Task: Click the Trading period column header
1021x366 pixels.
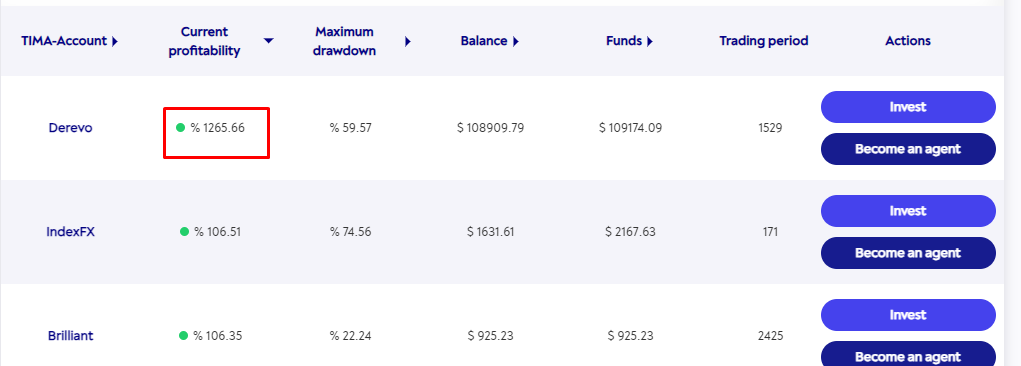Action: pyautogui.click(x=764, y=41)
